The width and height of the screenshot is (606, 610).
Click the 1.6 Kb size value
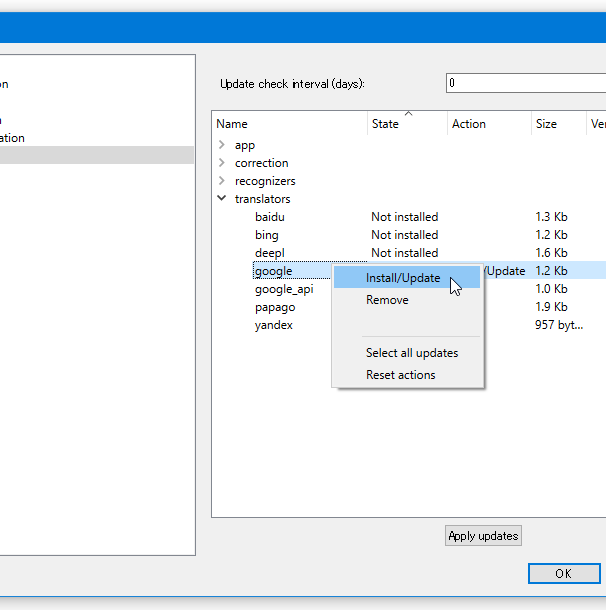[x=551, y=253]
